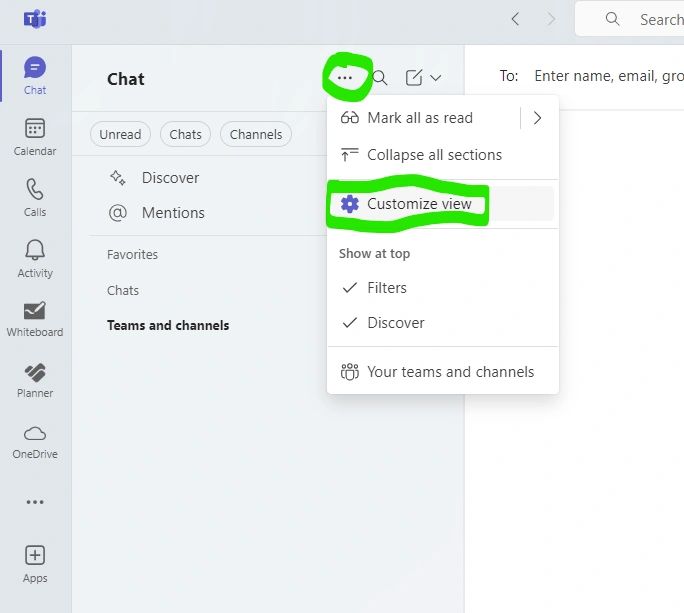Click the back navigation arrow
Screen dimensions: 684x613
[515, 19]
